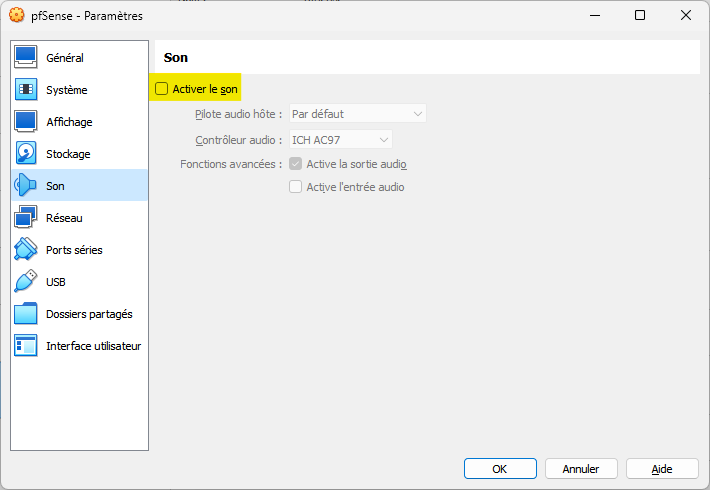Open help with the Aide button
This screenshot has height=490, width=710.
click(x=662, y=469)
